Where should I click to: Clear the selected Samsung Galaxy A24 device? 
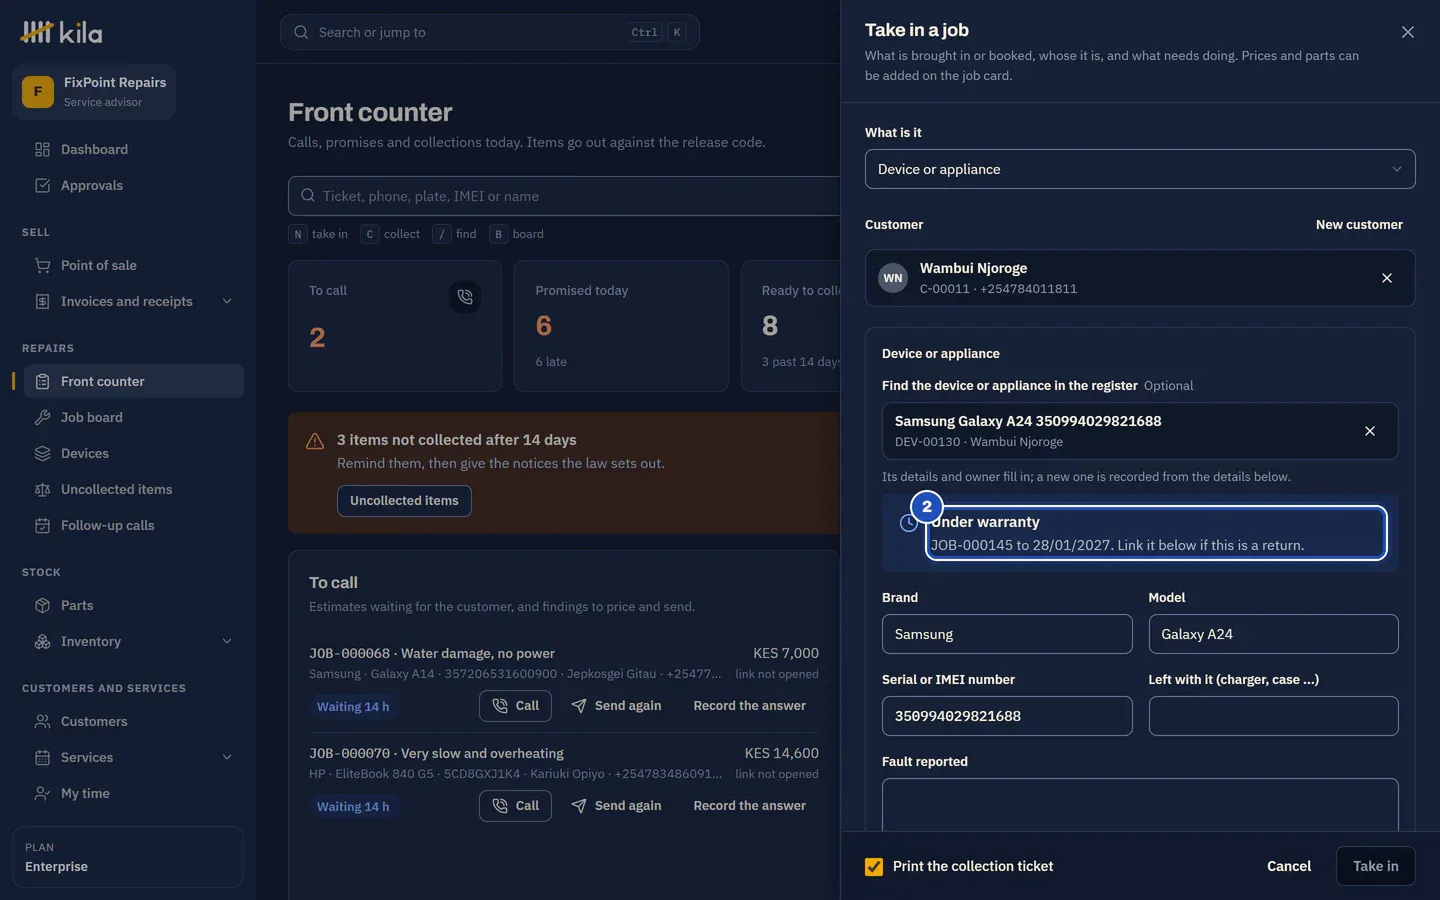1370,431
